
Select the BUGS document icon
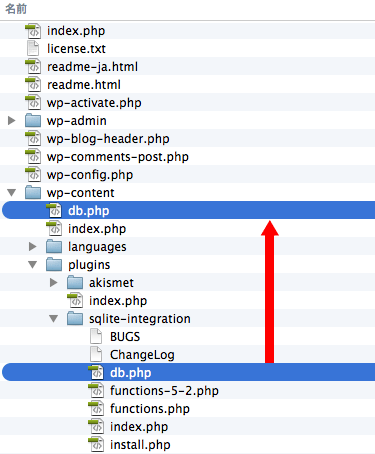point(96,337)
